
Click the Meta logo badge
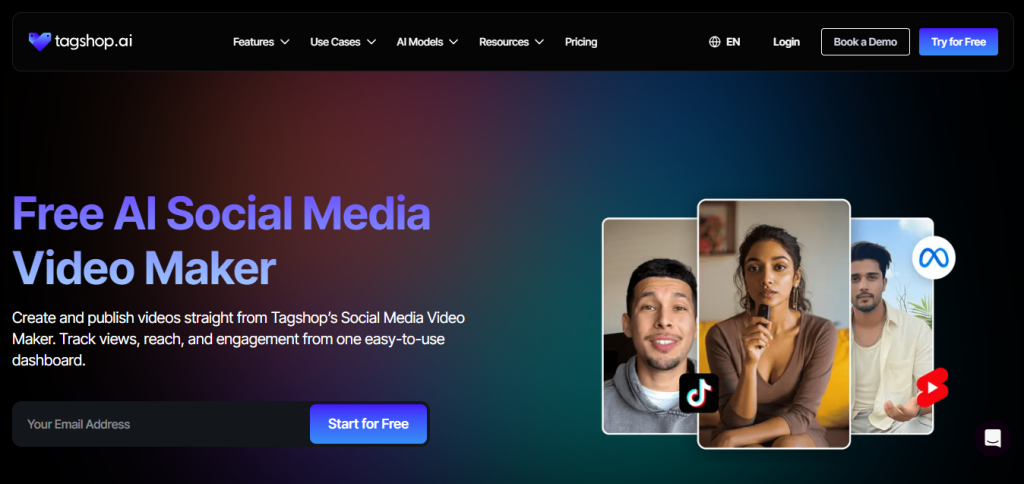tap(933, 258)
